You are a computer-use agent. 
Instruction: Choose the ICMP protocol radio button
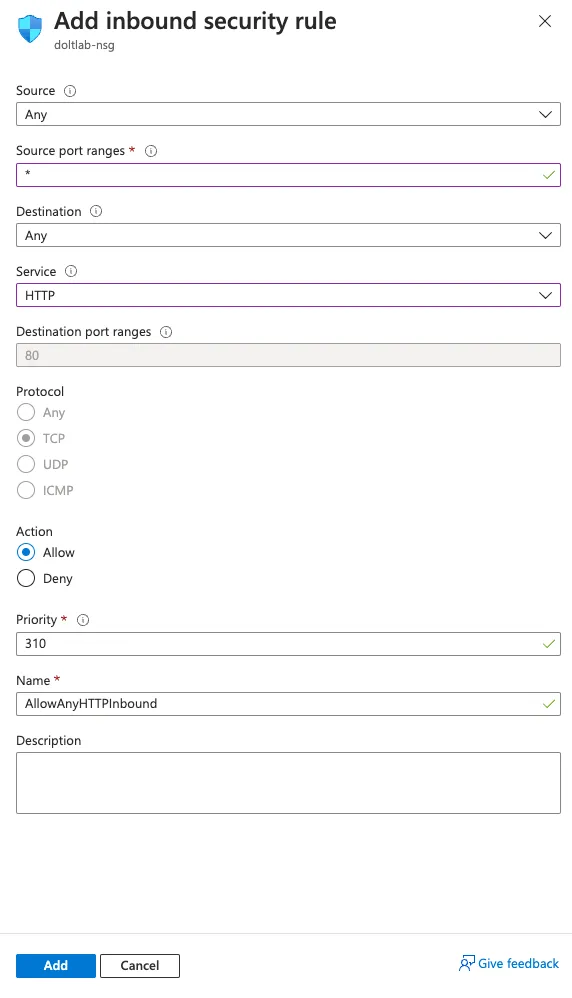click(26, 491)
